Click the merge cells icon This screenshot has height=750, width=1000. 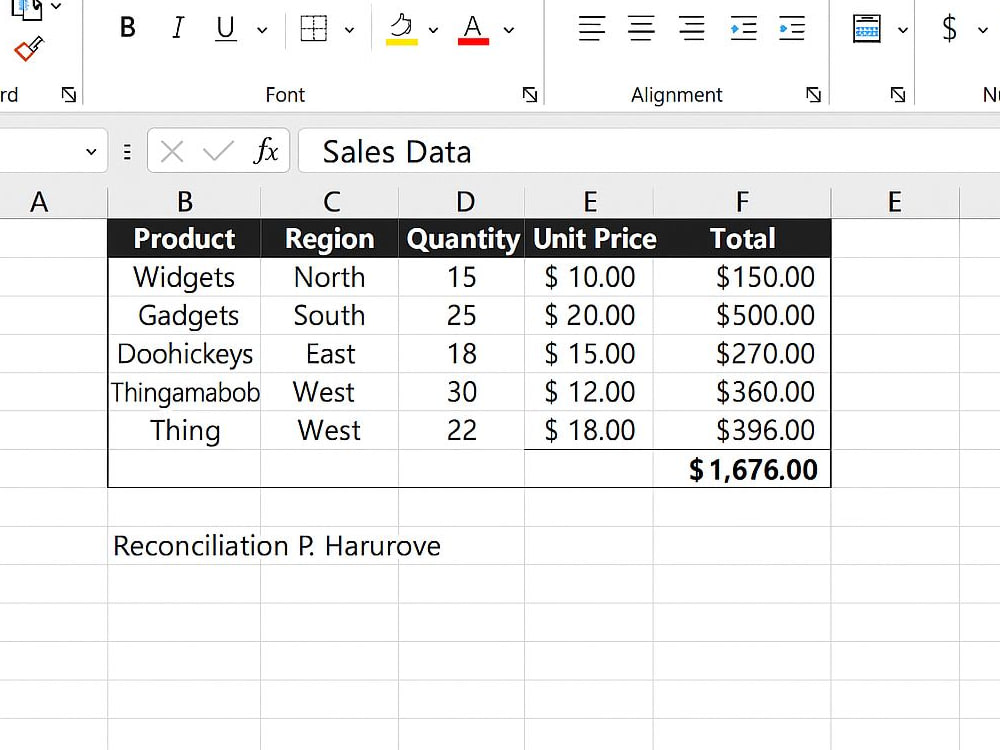[x=867, y=29]
